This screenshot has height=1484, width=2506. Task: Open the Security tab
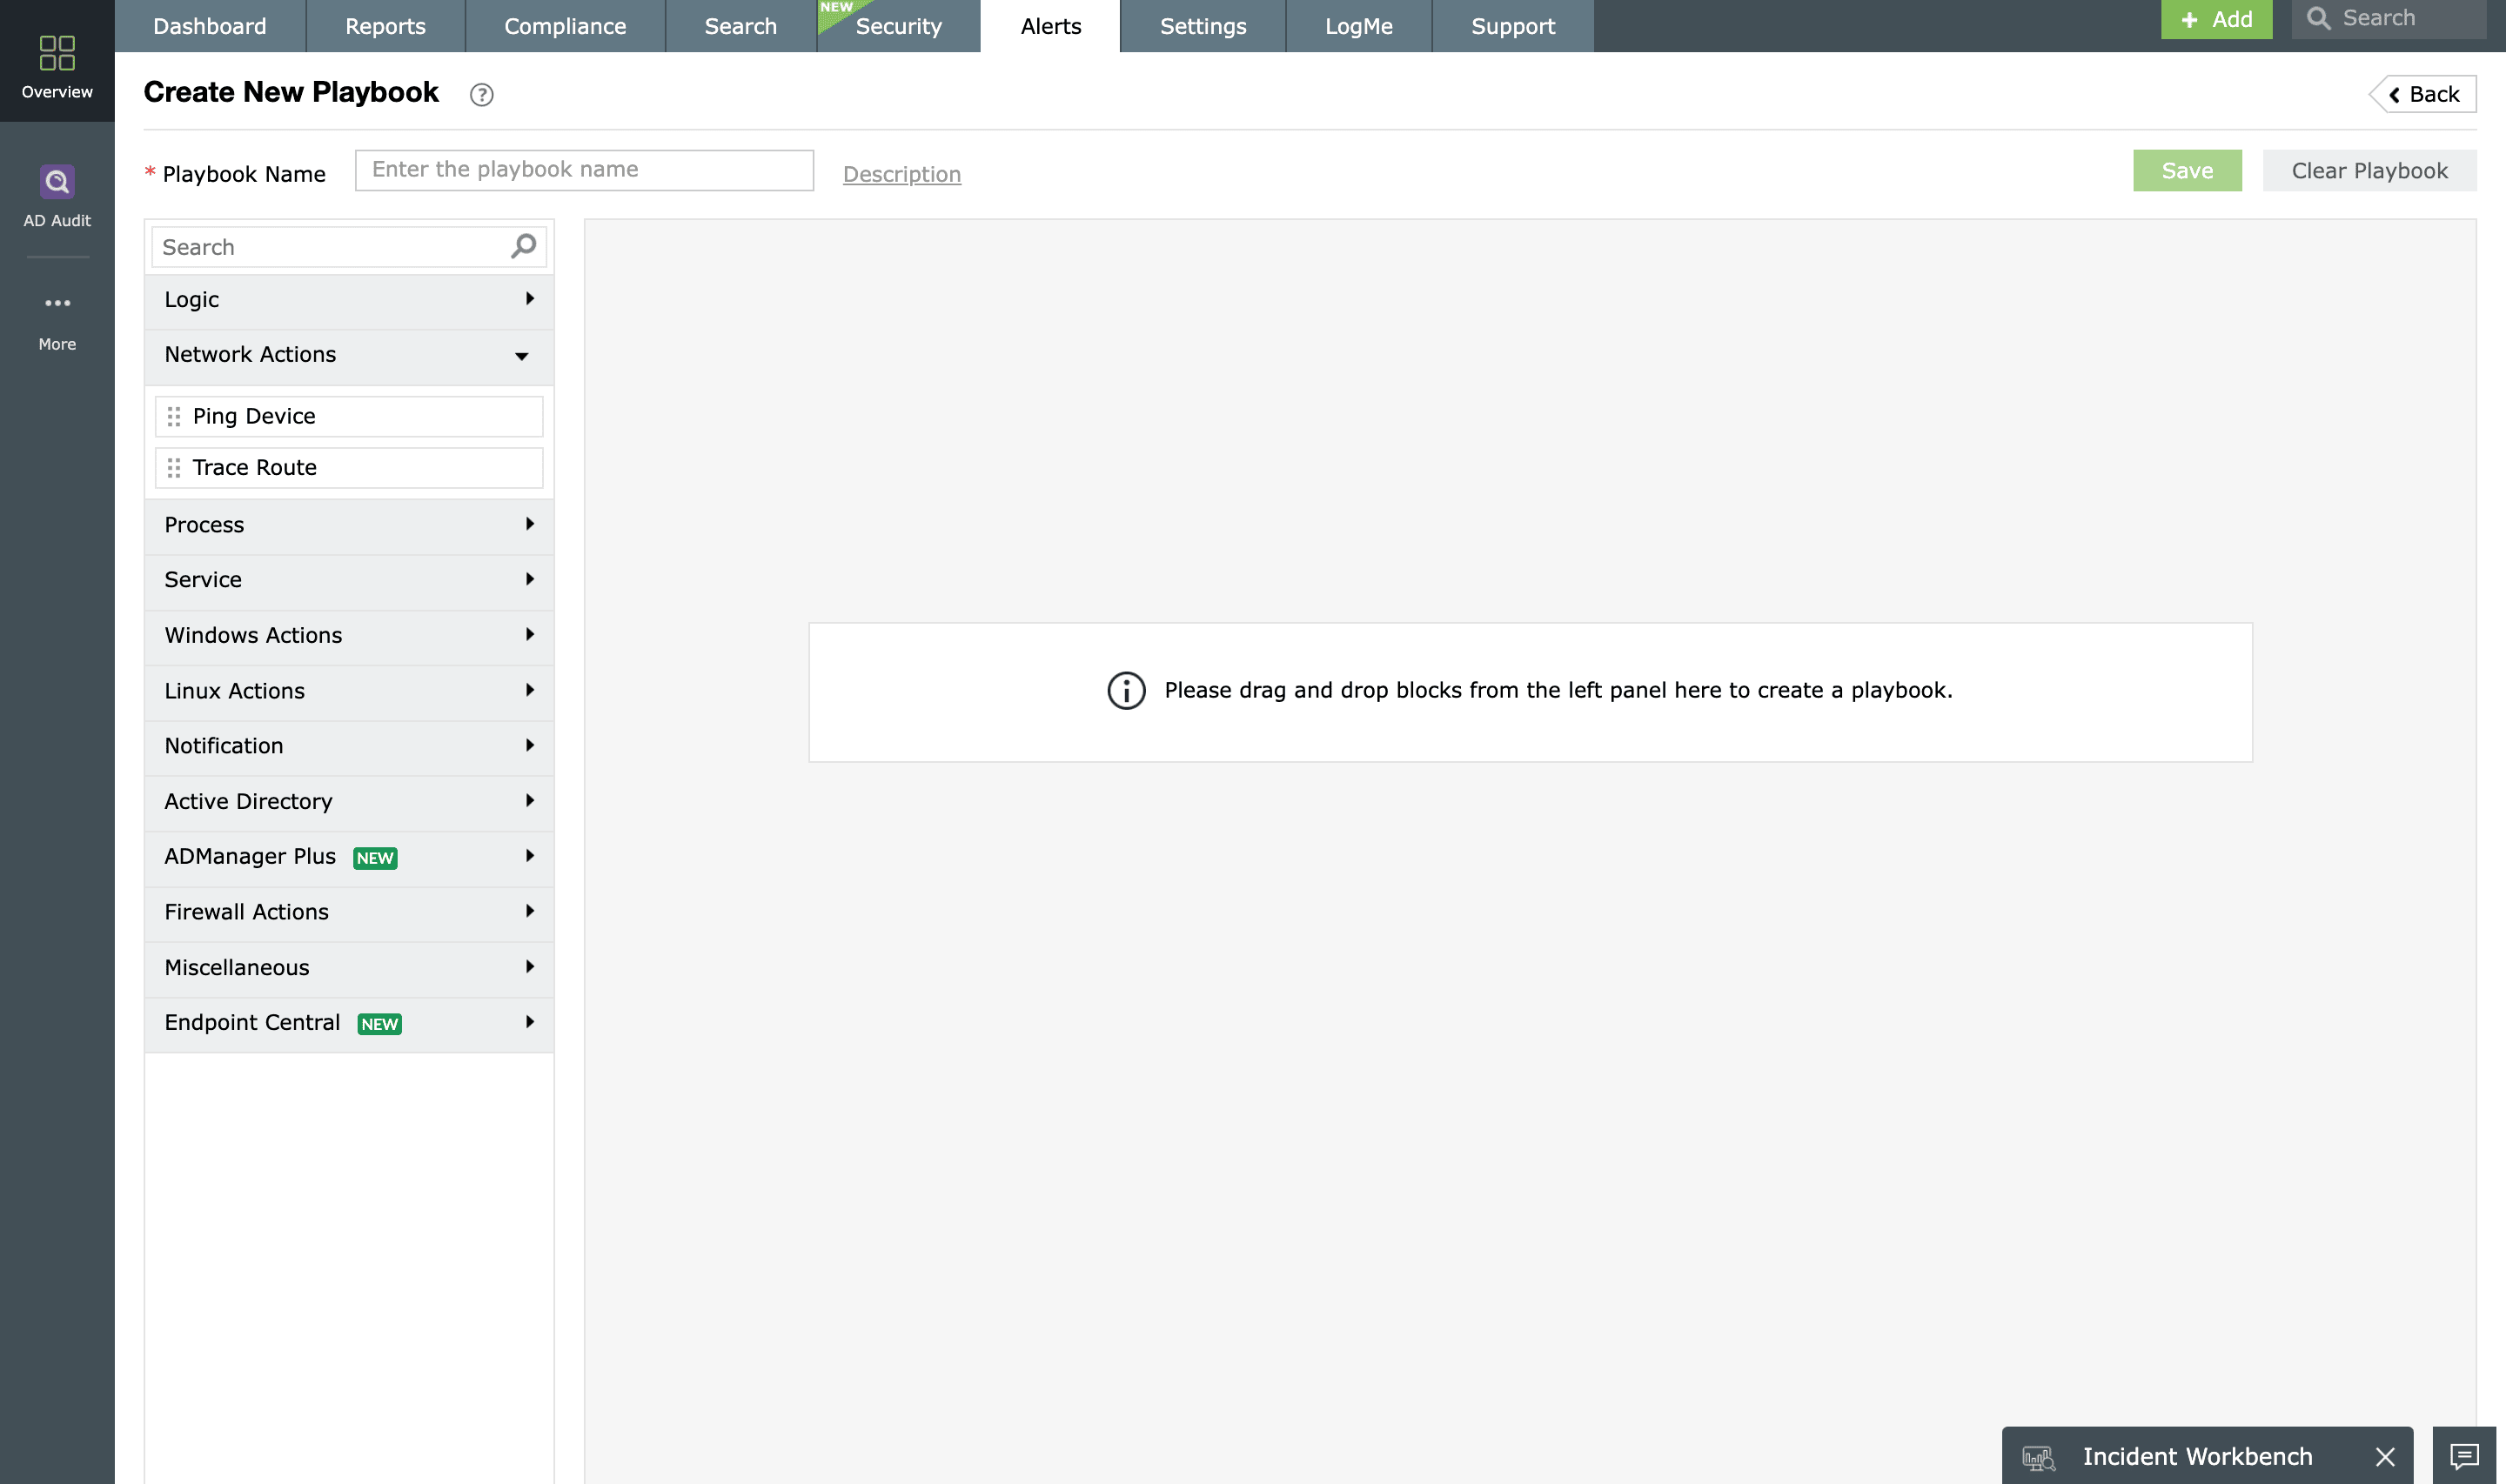tap(898, 26)
